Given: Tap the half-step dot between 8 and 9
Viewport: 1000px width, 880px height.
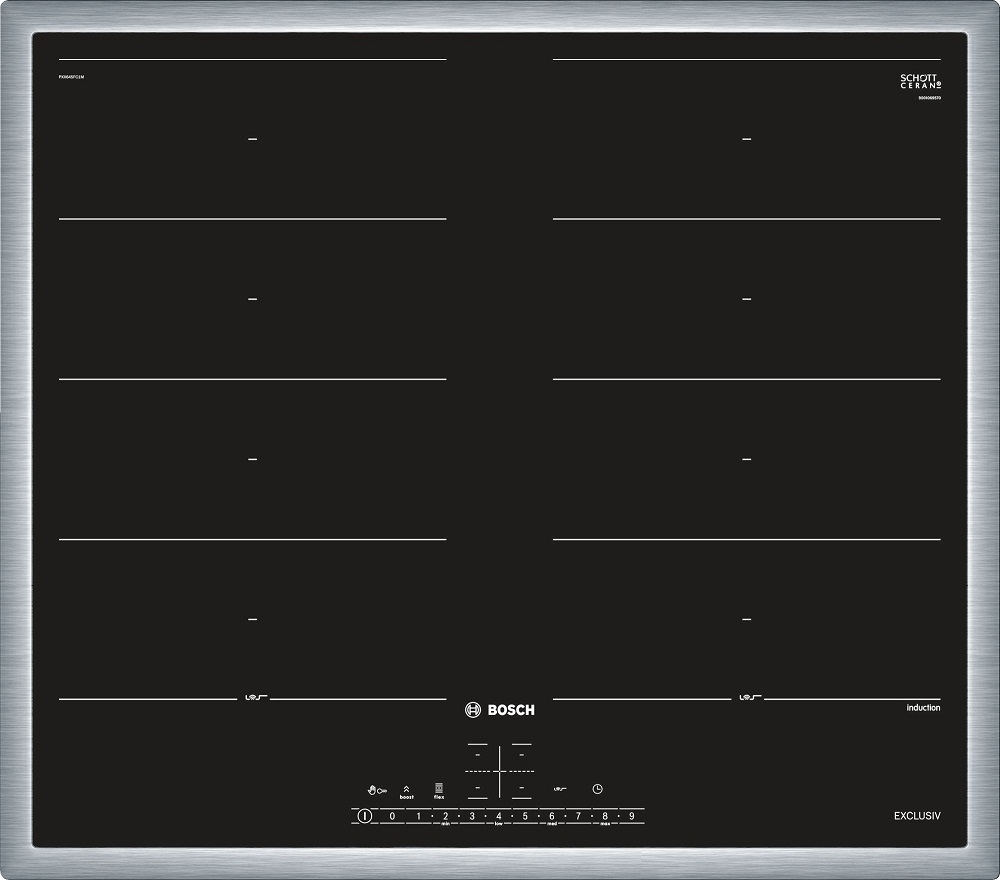Looking at the screenshot, I should pos(618,816).
